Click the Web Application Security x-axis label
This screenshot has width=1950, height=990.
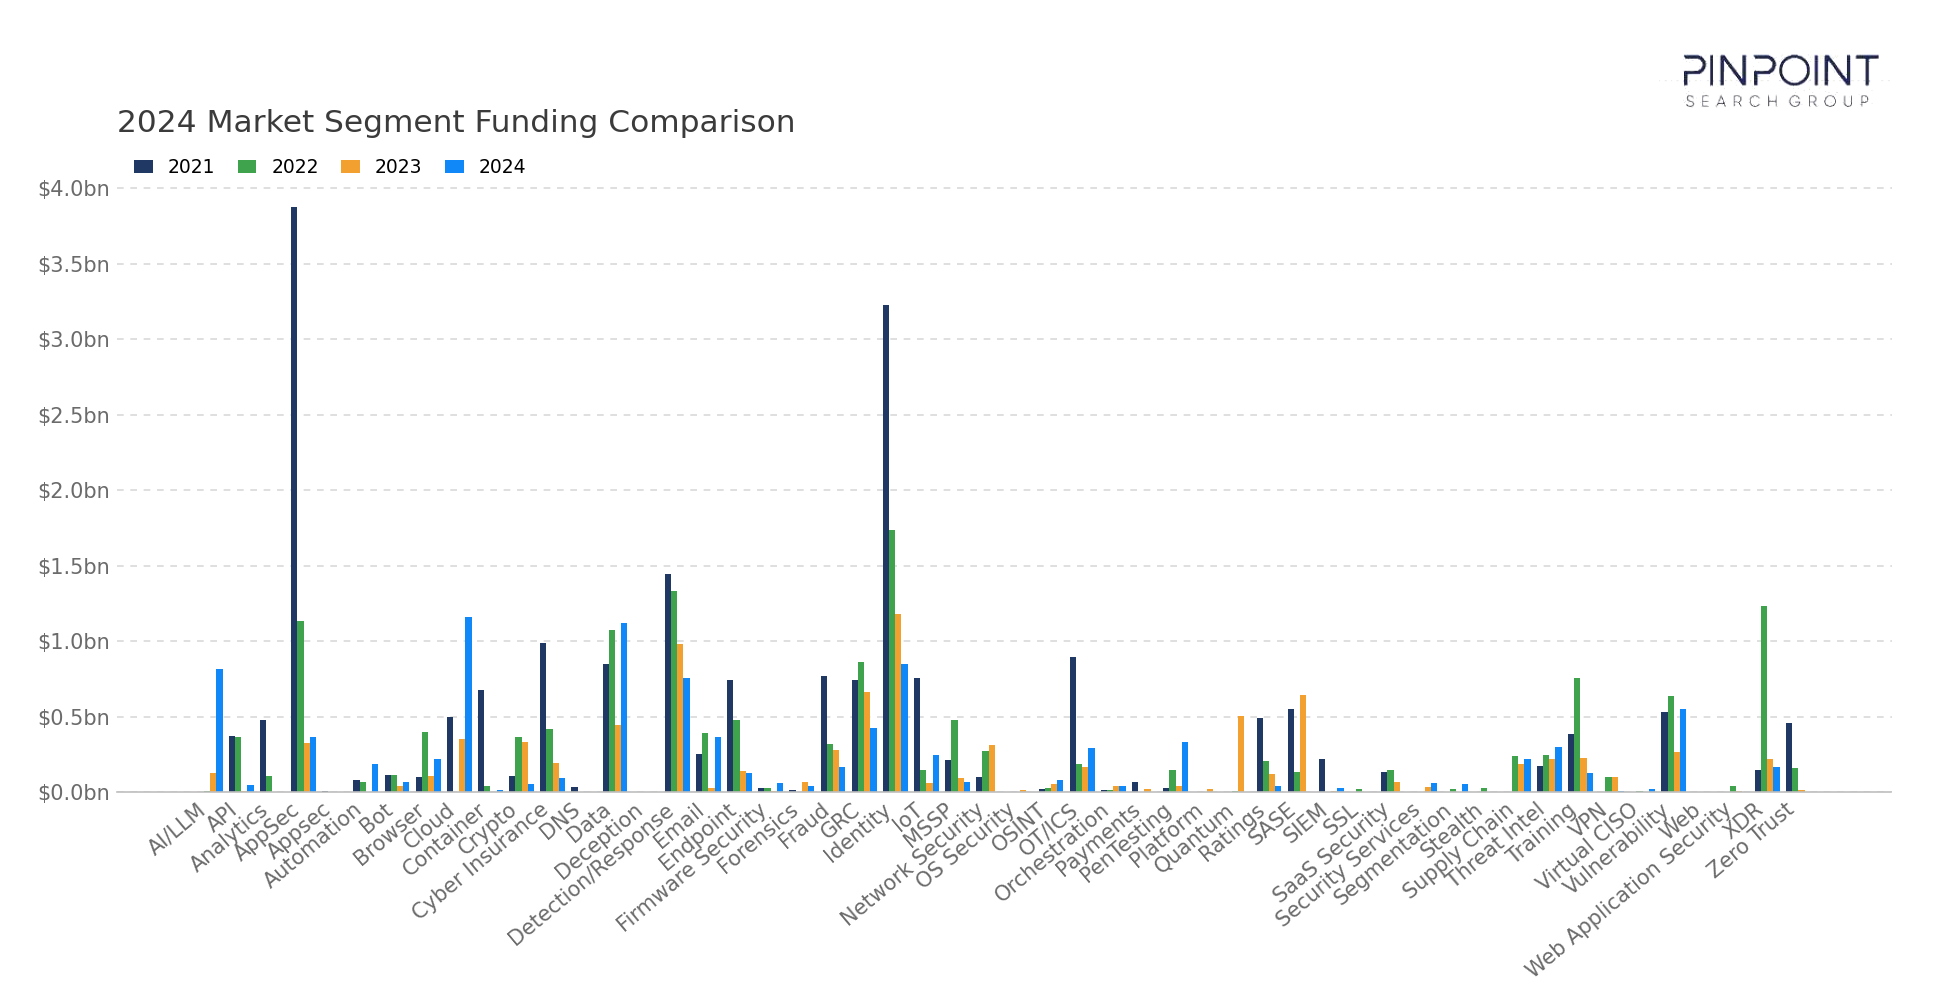click(1628, 890)
